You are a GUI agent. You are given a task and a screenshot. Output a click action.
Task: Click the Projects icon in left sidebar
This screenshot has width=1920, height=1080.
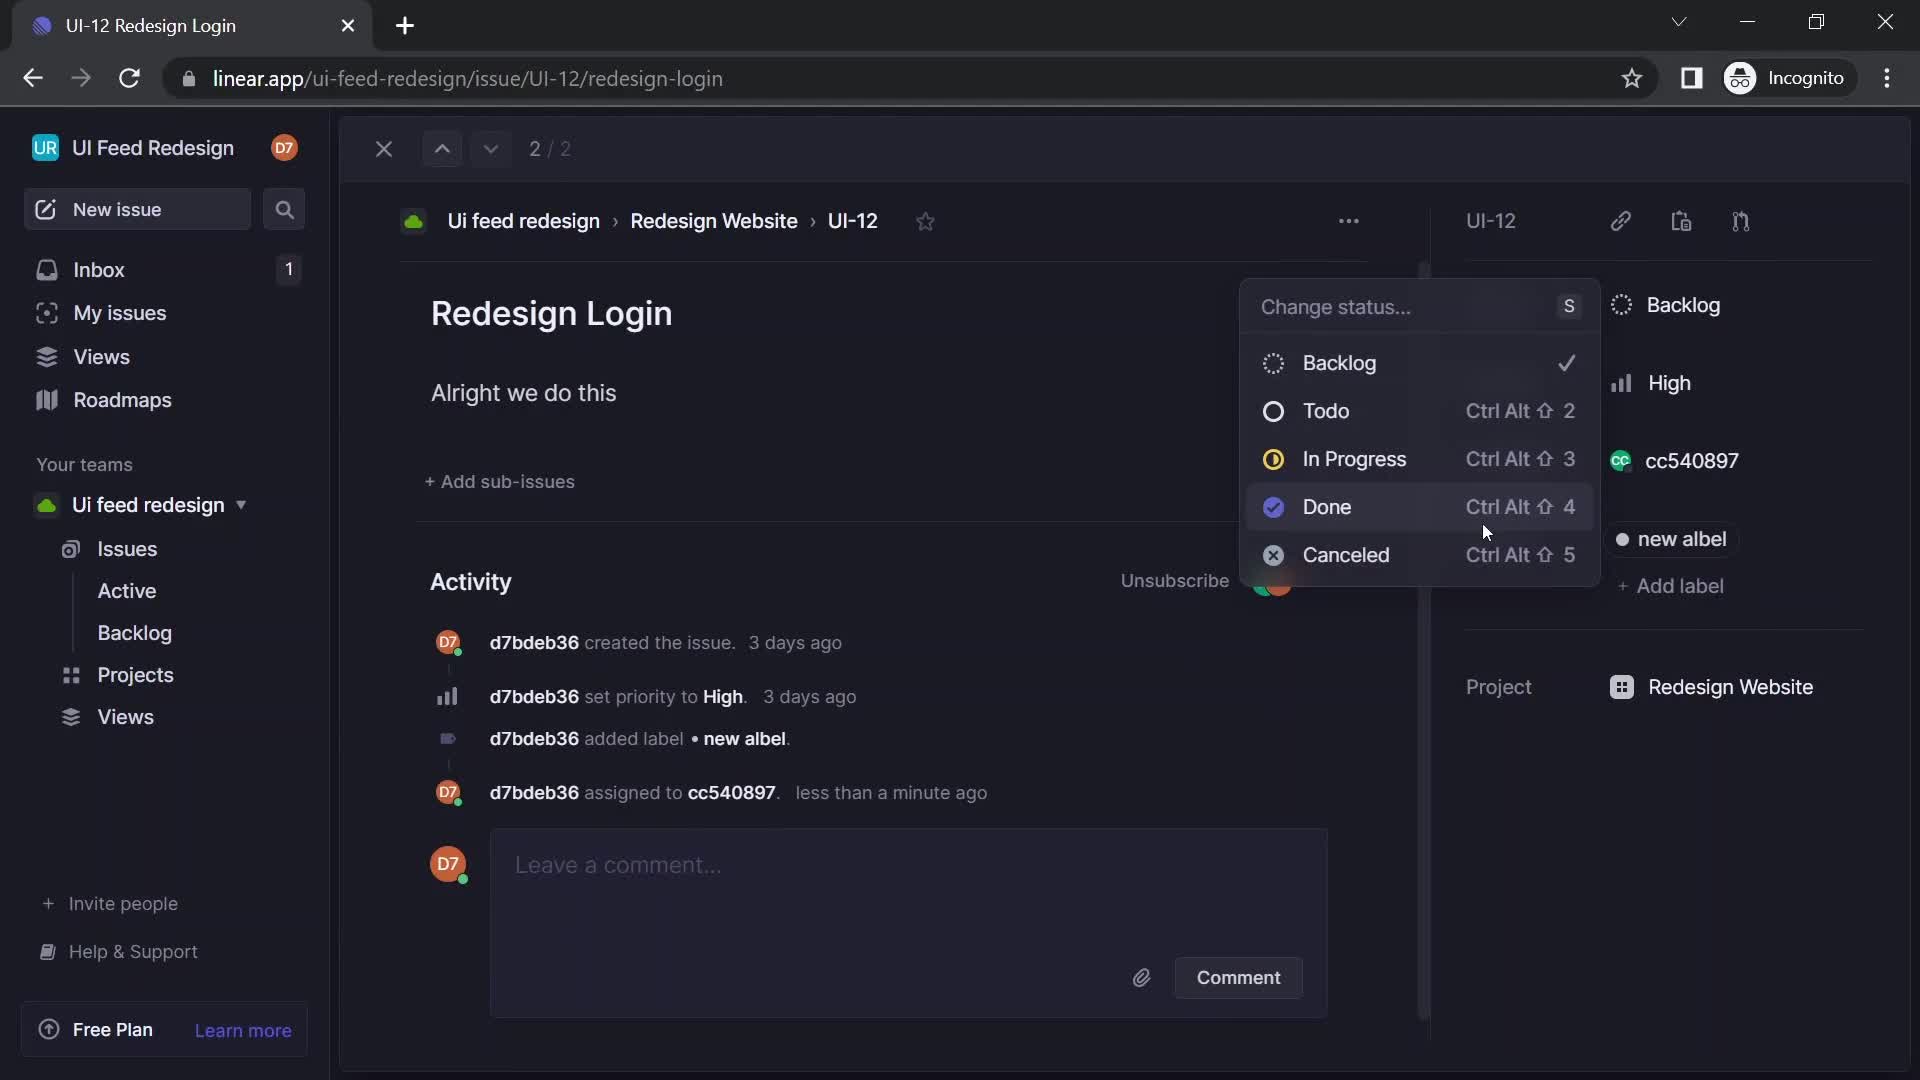(x=73, y=675)
